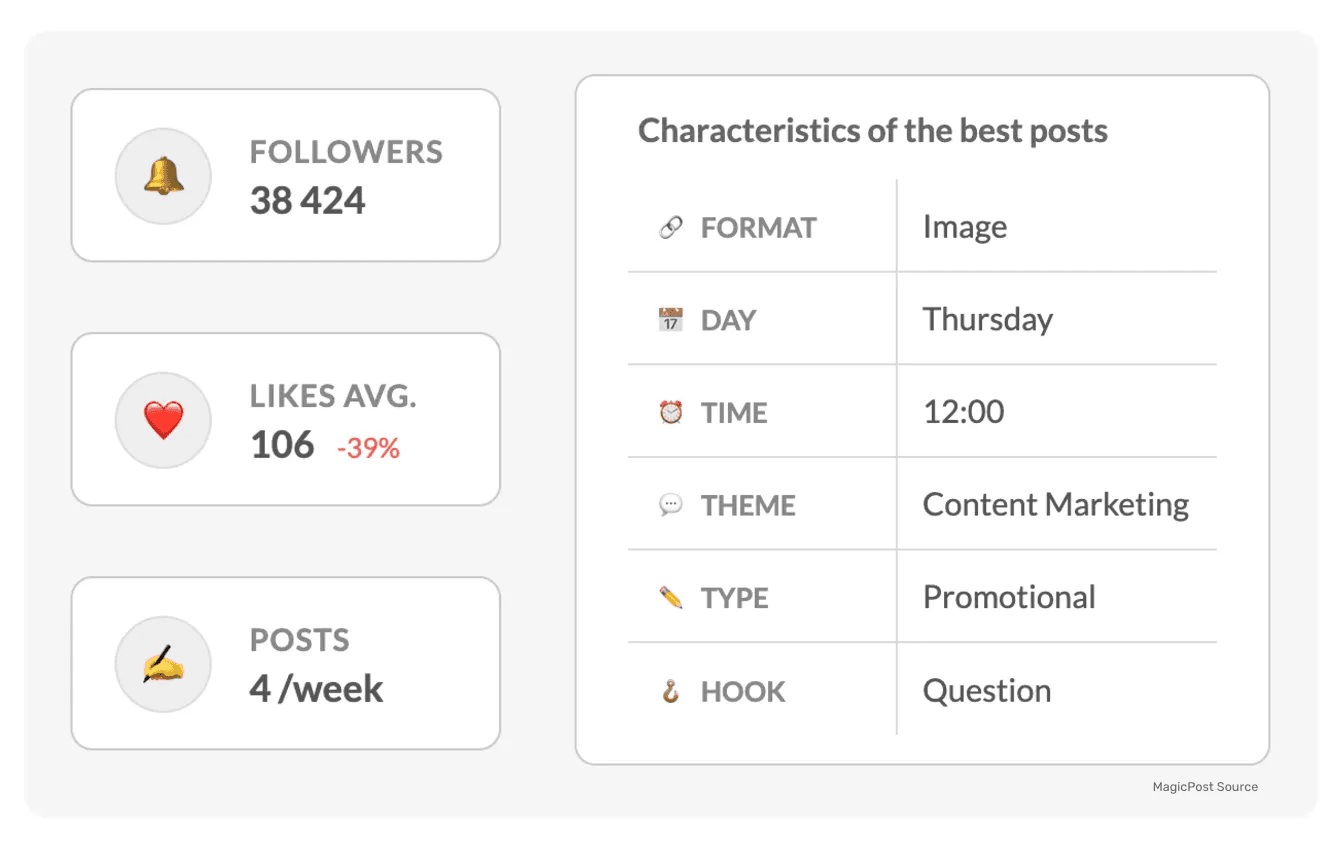Viewport: 1342px width, 848px height.
Task: Click the Thursday day value
Action: point(988,320)
